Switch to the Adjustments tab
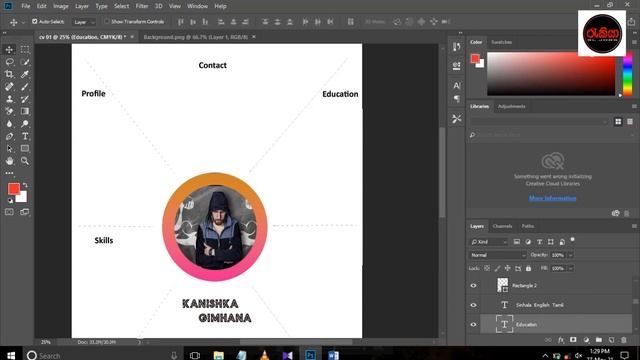 511,107
